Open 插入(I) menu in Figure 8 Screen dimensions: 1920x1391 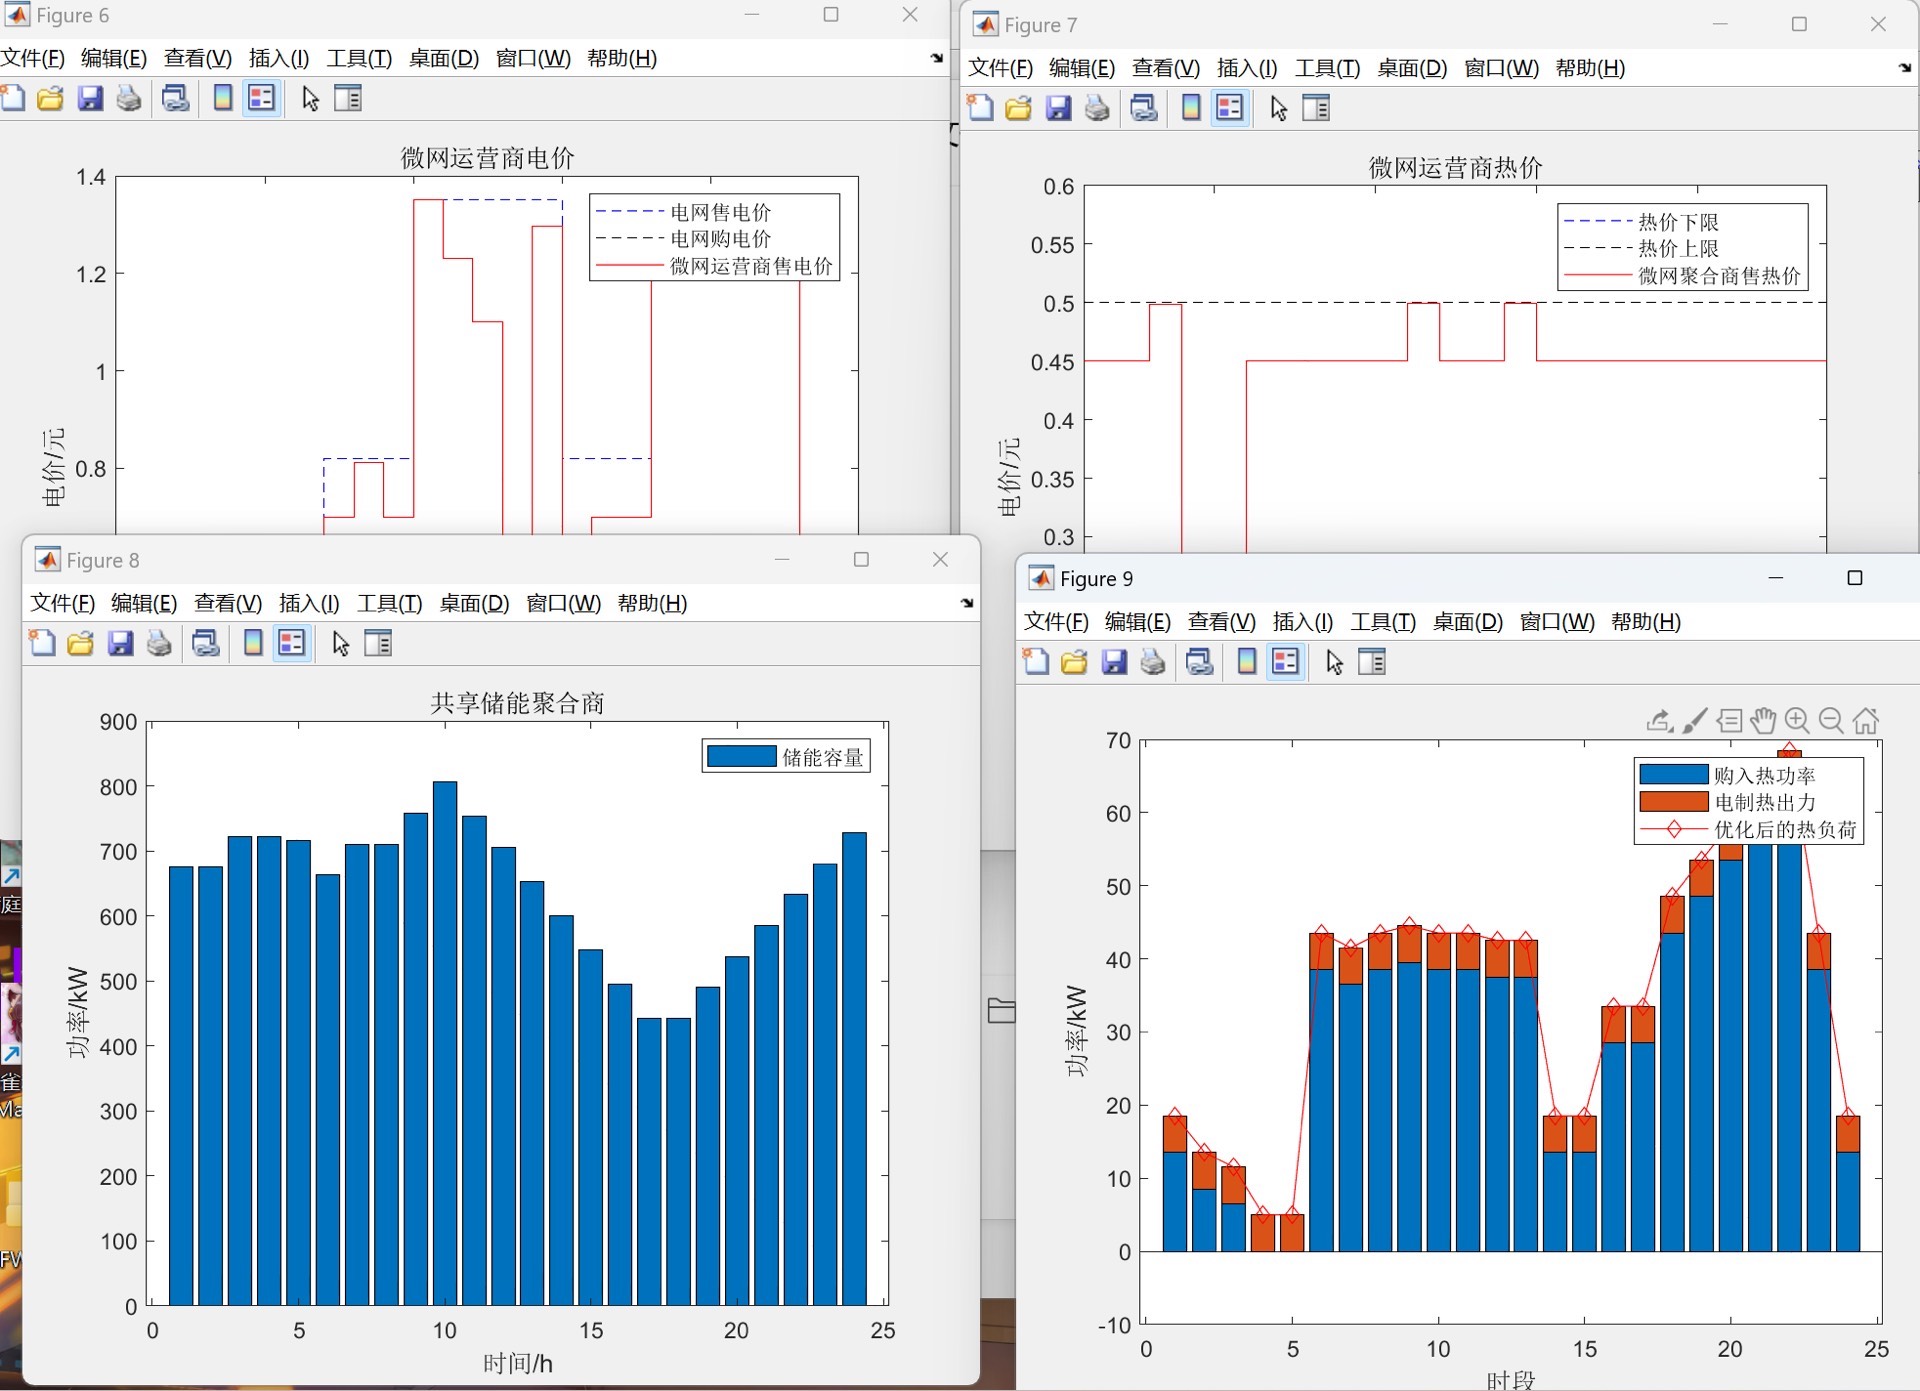point(308,603)
